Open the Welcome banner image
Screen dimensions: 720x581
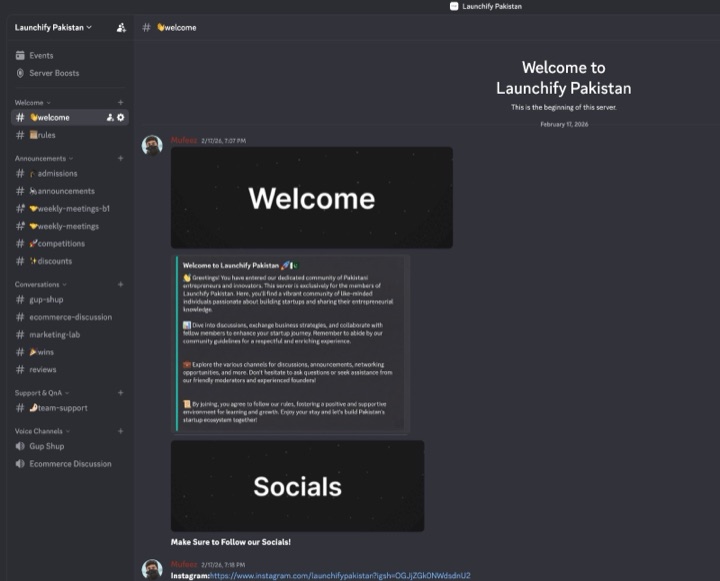pos(312,198)
